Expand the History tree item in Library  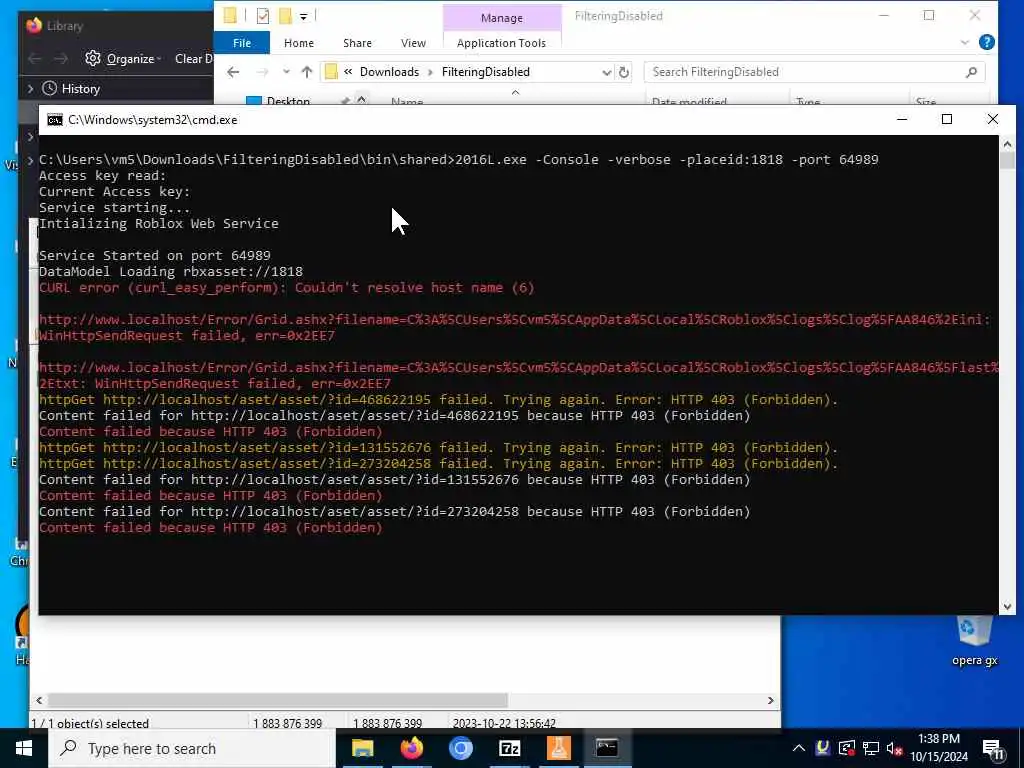click(30, 88)
